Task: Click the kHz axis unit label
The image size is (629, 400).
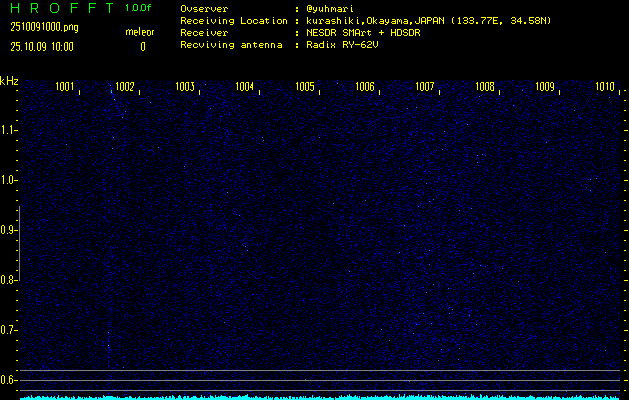Action: [9, 81]
